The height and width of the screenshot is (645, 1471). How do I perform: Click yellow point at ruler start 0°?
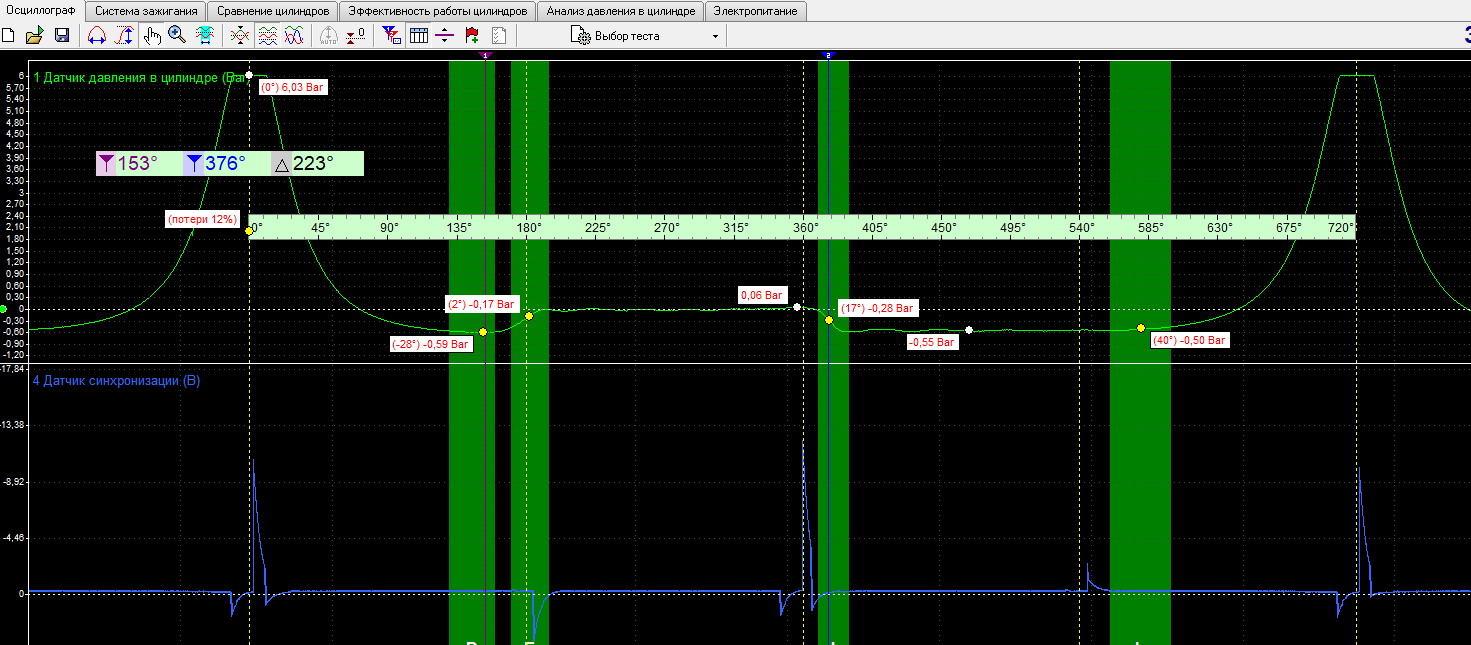(249, 231)
